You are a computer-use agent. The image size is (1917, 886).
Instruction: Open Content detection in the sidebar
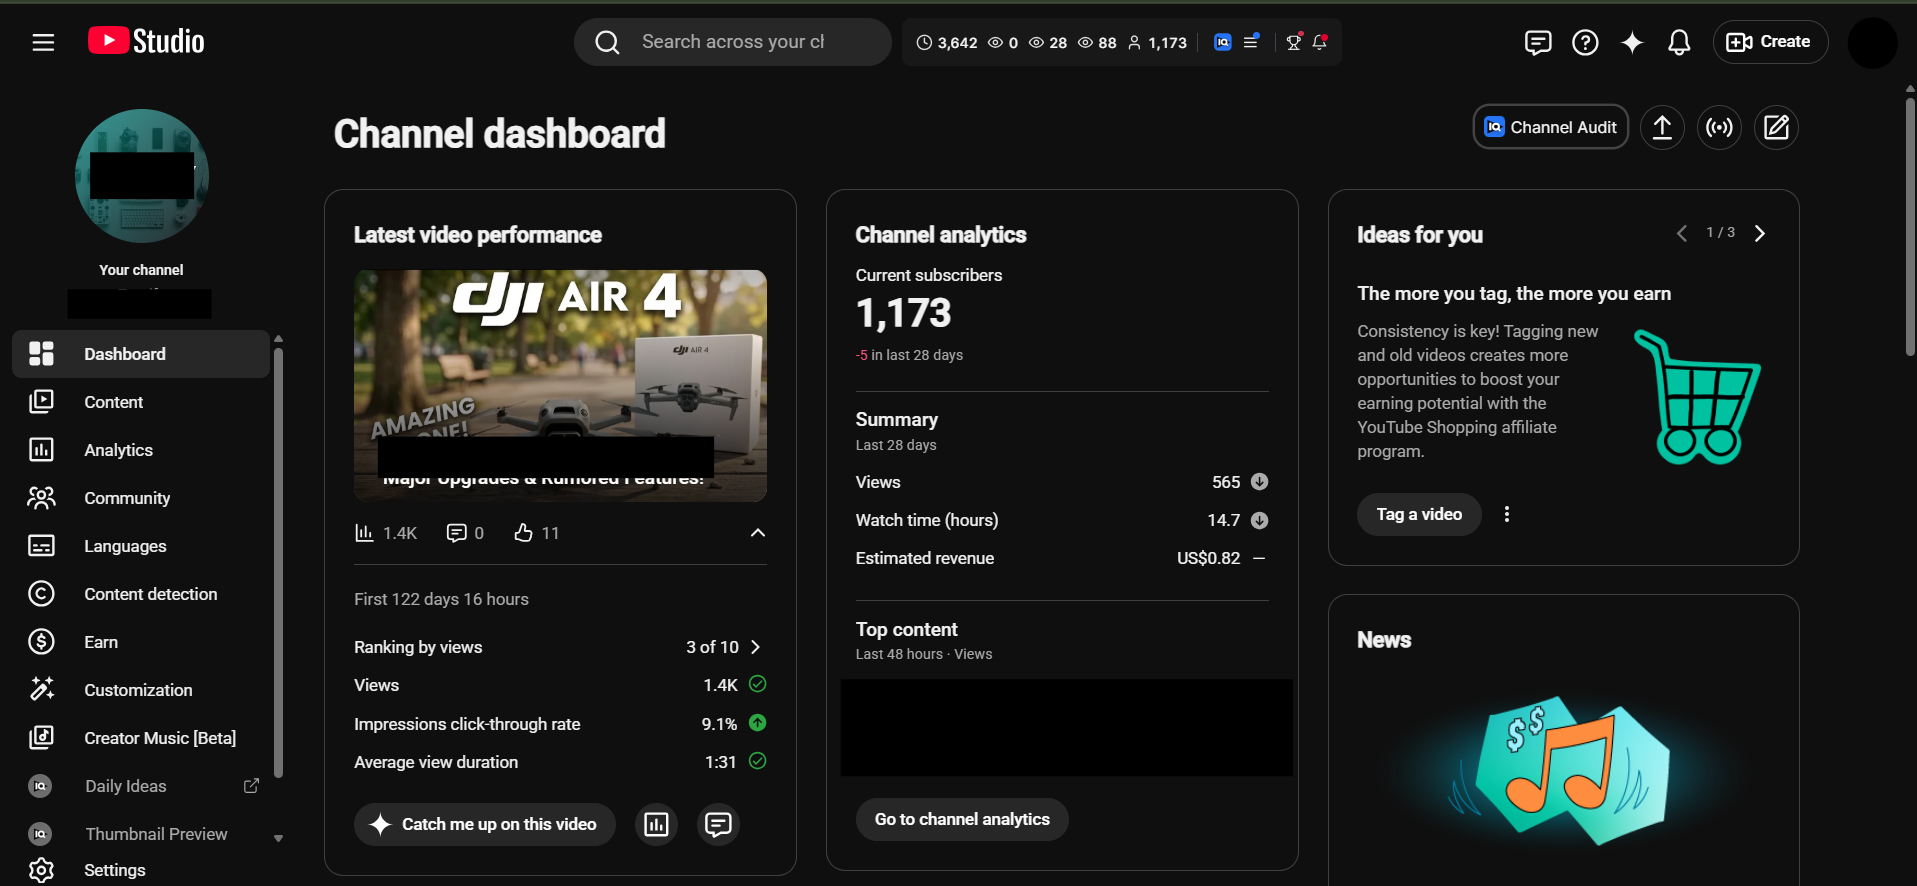click(x=141, y=594)
